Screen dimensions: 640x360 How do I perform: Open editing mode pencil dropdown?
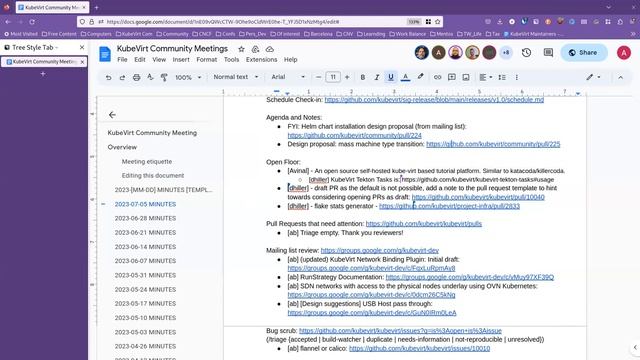pos(593,77)
